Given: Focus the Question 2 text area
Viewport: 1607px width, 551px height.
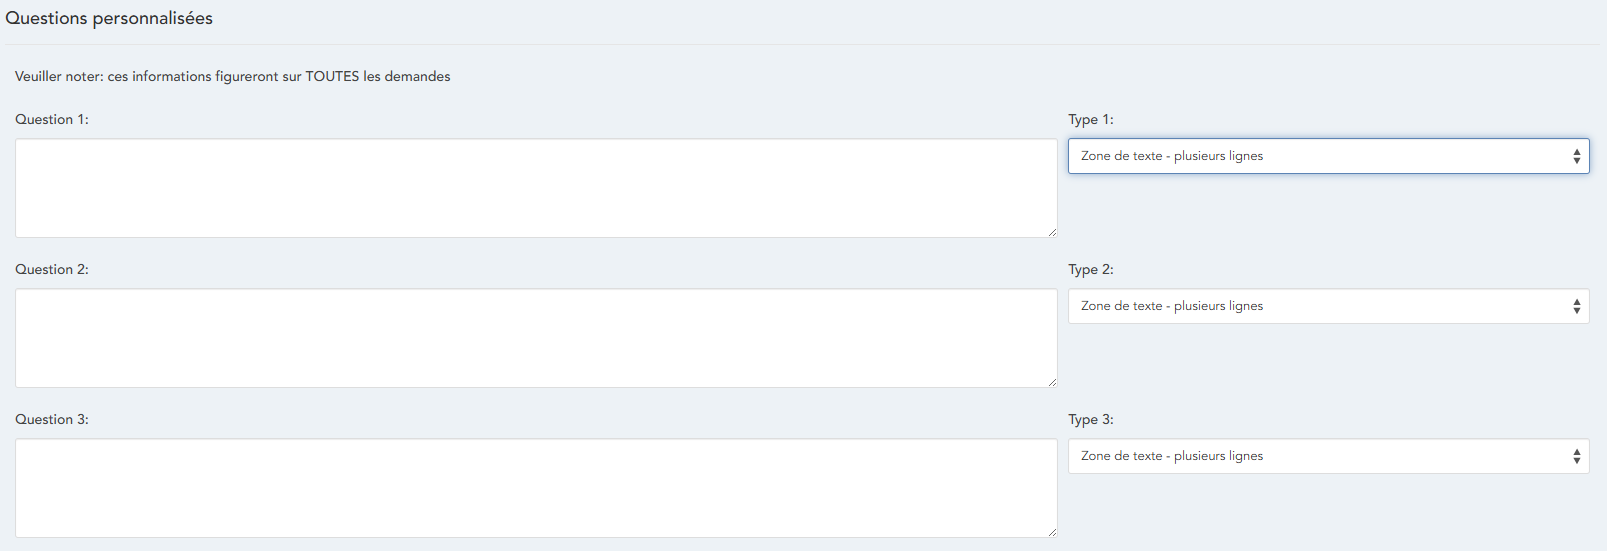Looking at the screenshot, I should point(536,338).
